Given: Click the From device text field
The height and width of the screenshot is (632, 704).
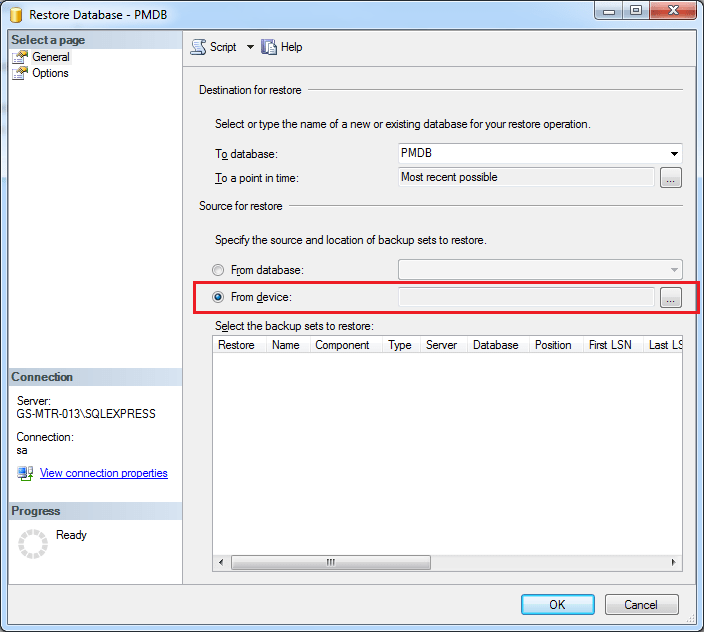Looking at the screenshot, I should [x=526, y=297].
